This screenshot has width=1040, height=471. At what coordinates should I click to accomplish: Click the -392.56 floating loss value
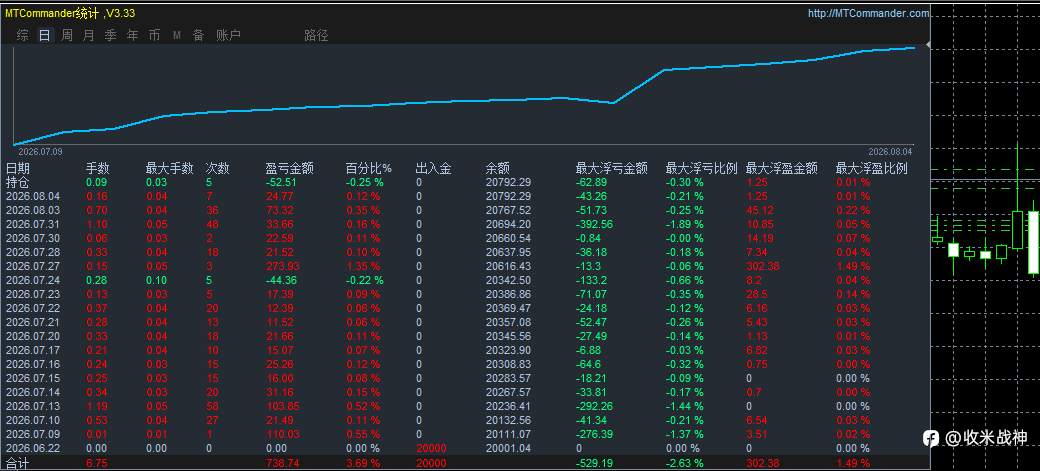(x=594, y=224)
